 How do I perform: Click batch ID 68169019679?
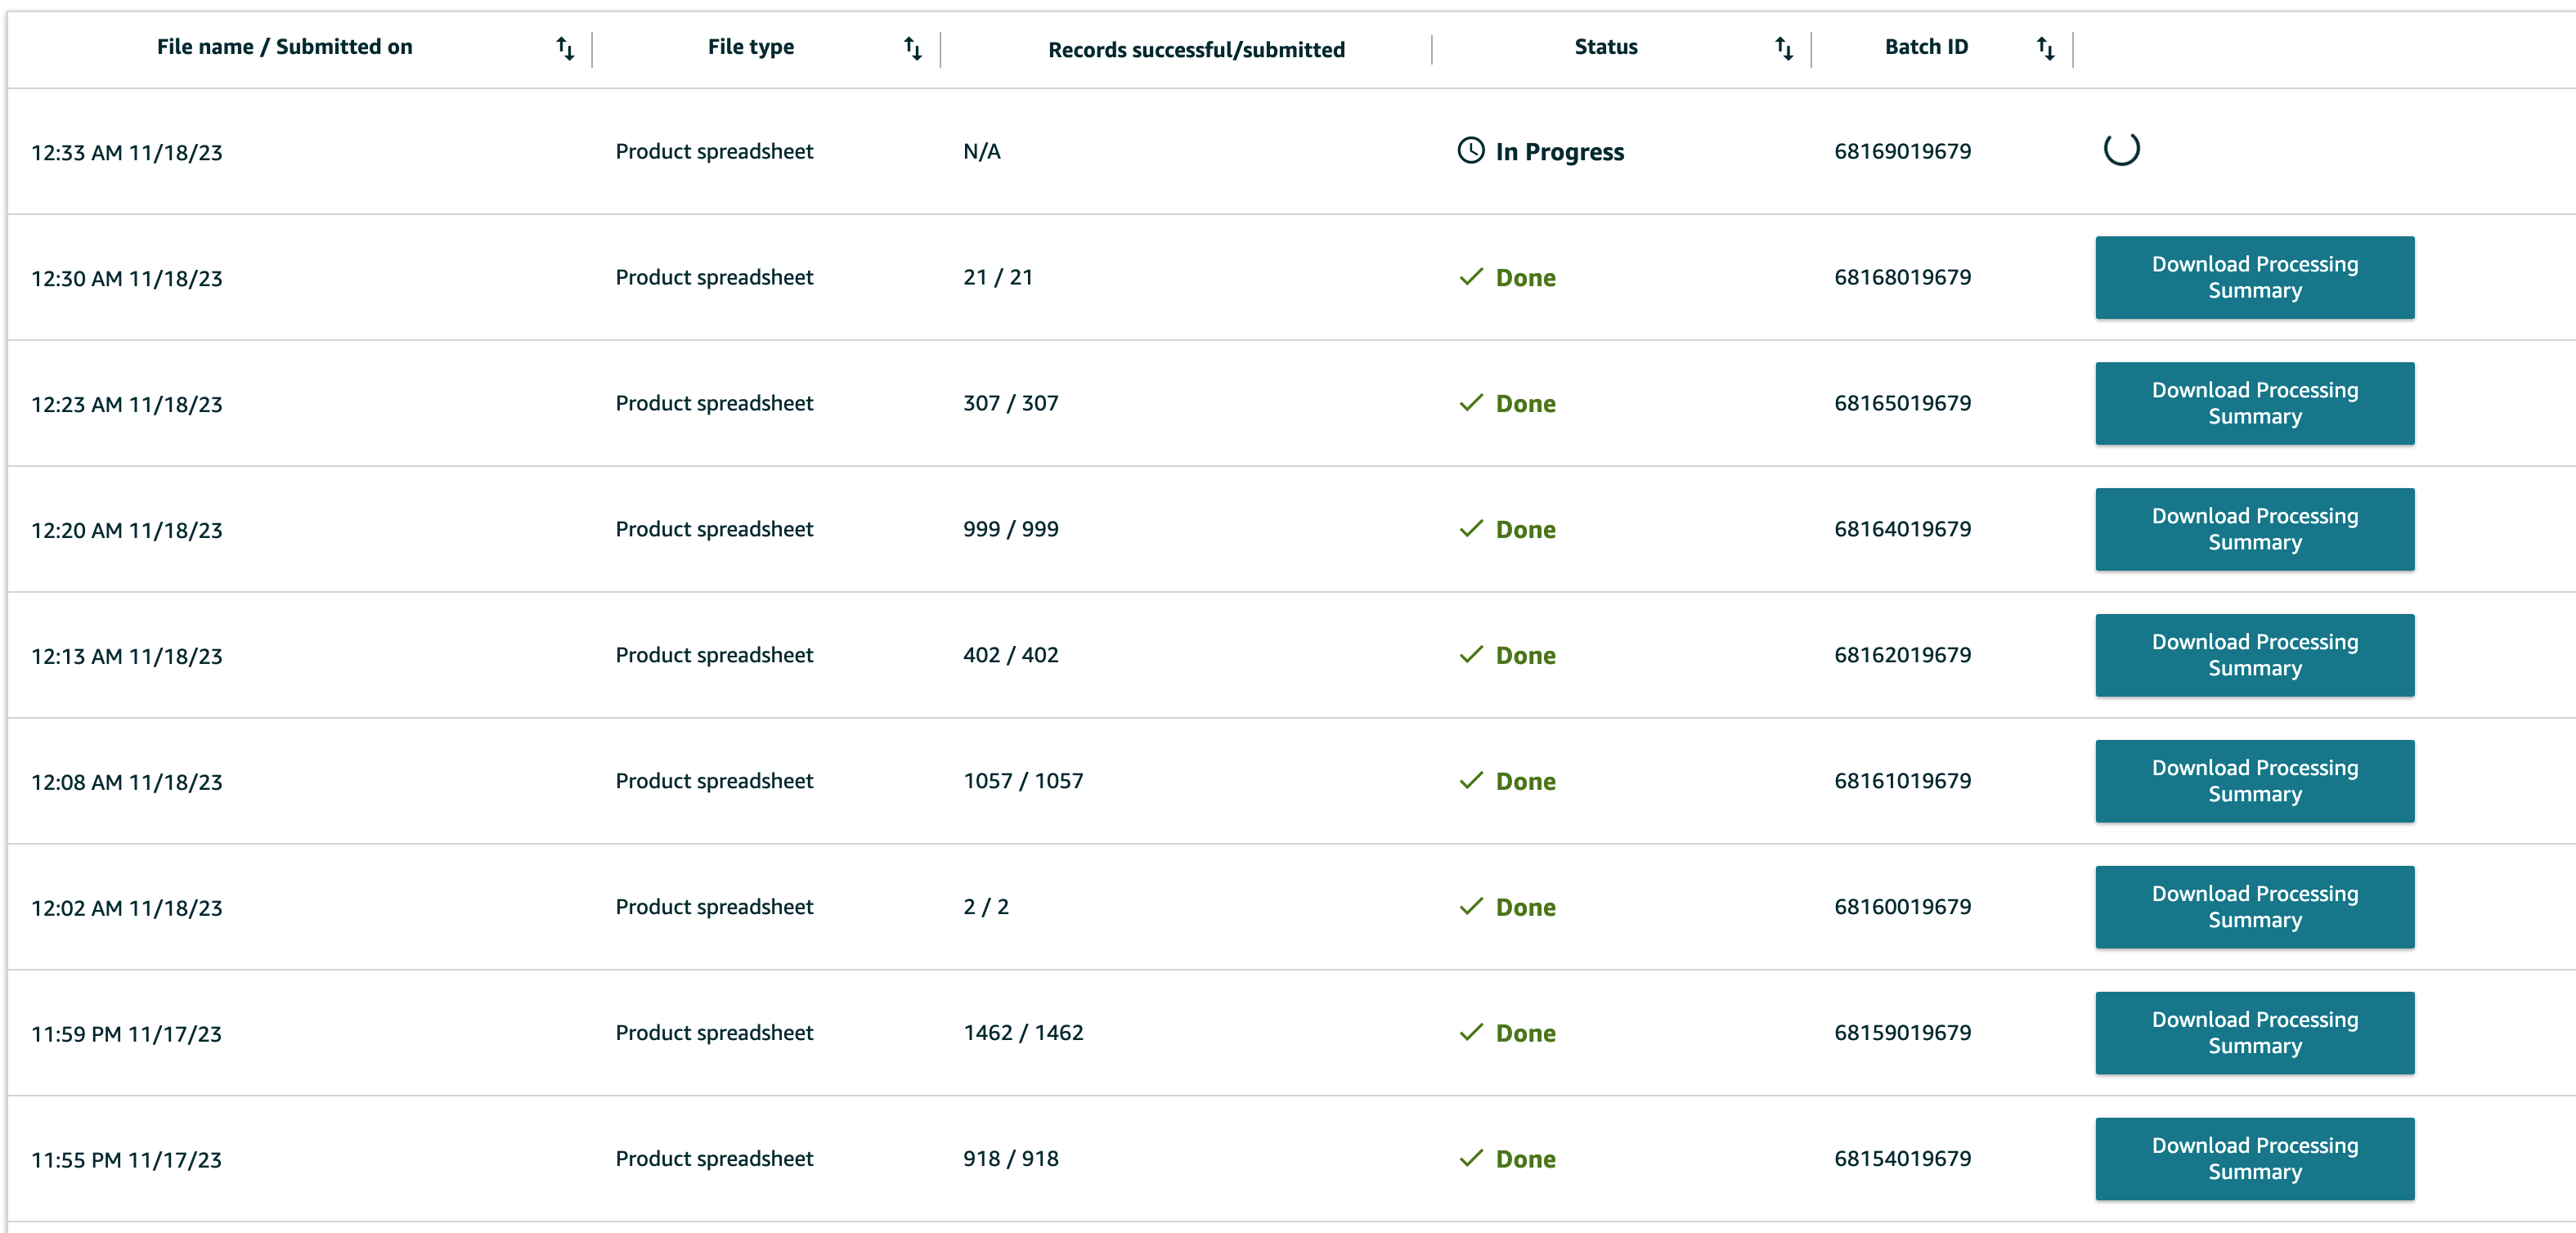point(1902,152)
